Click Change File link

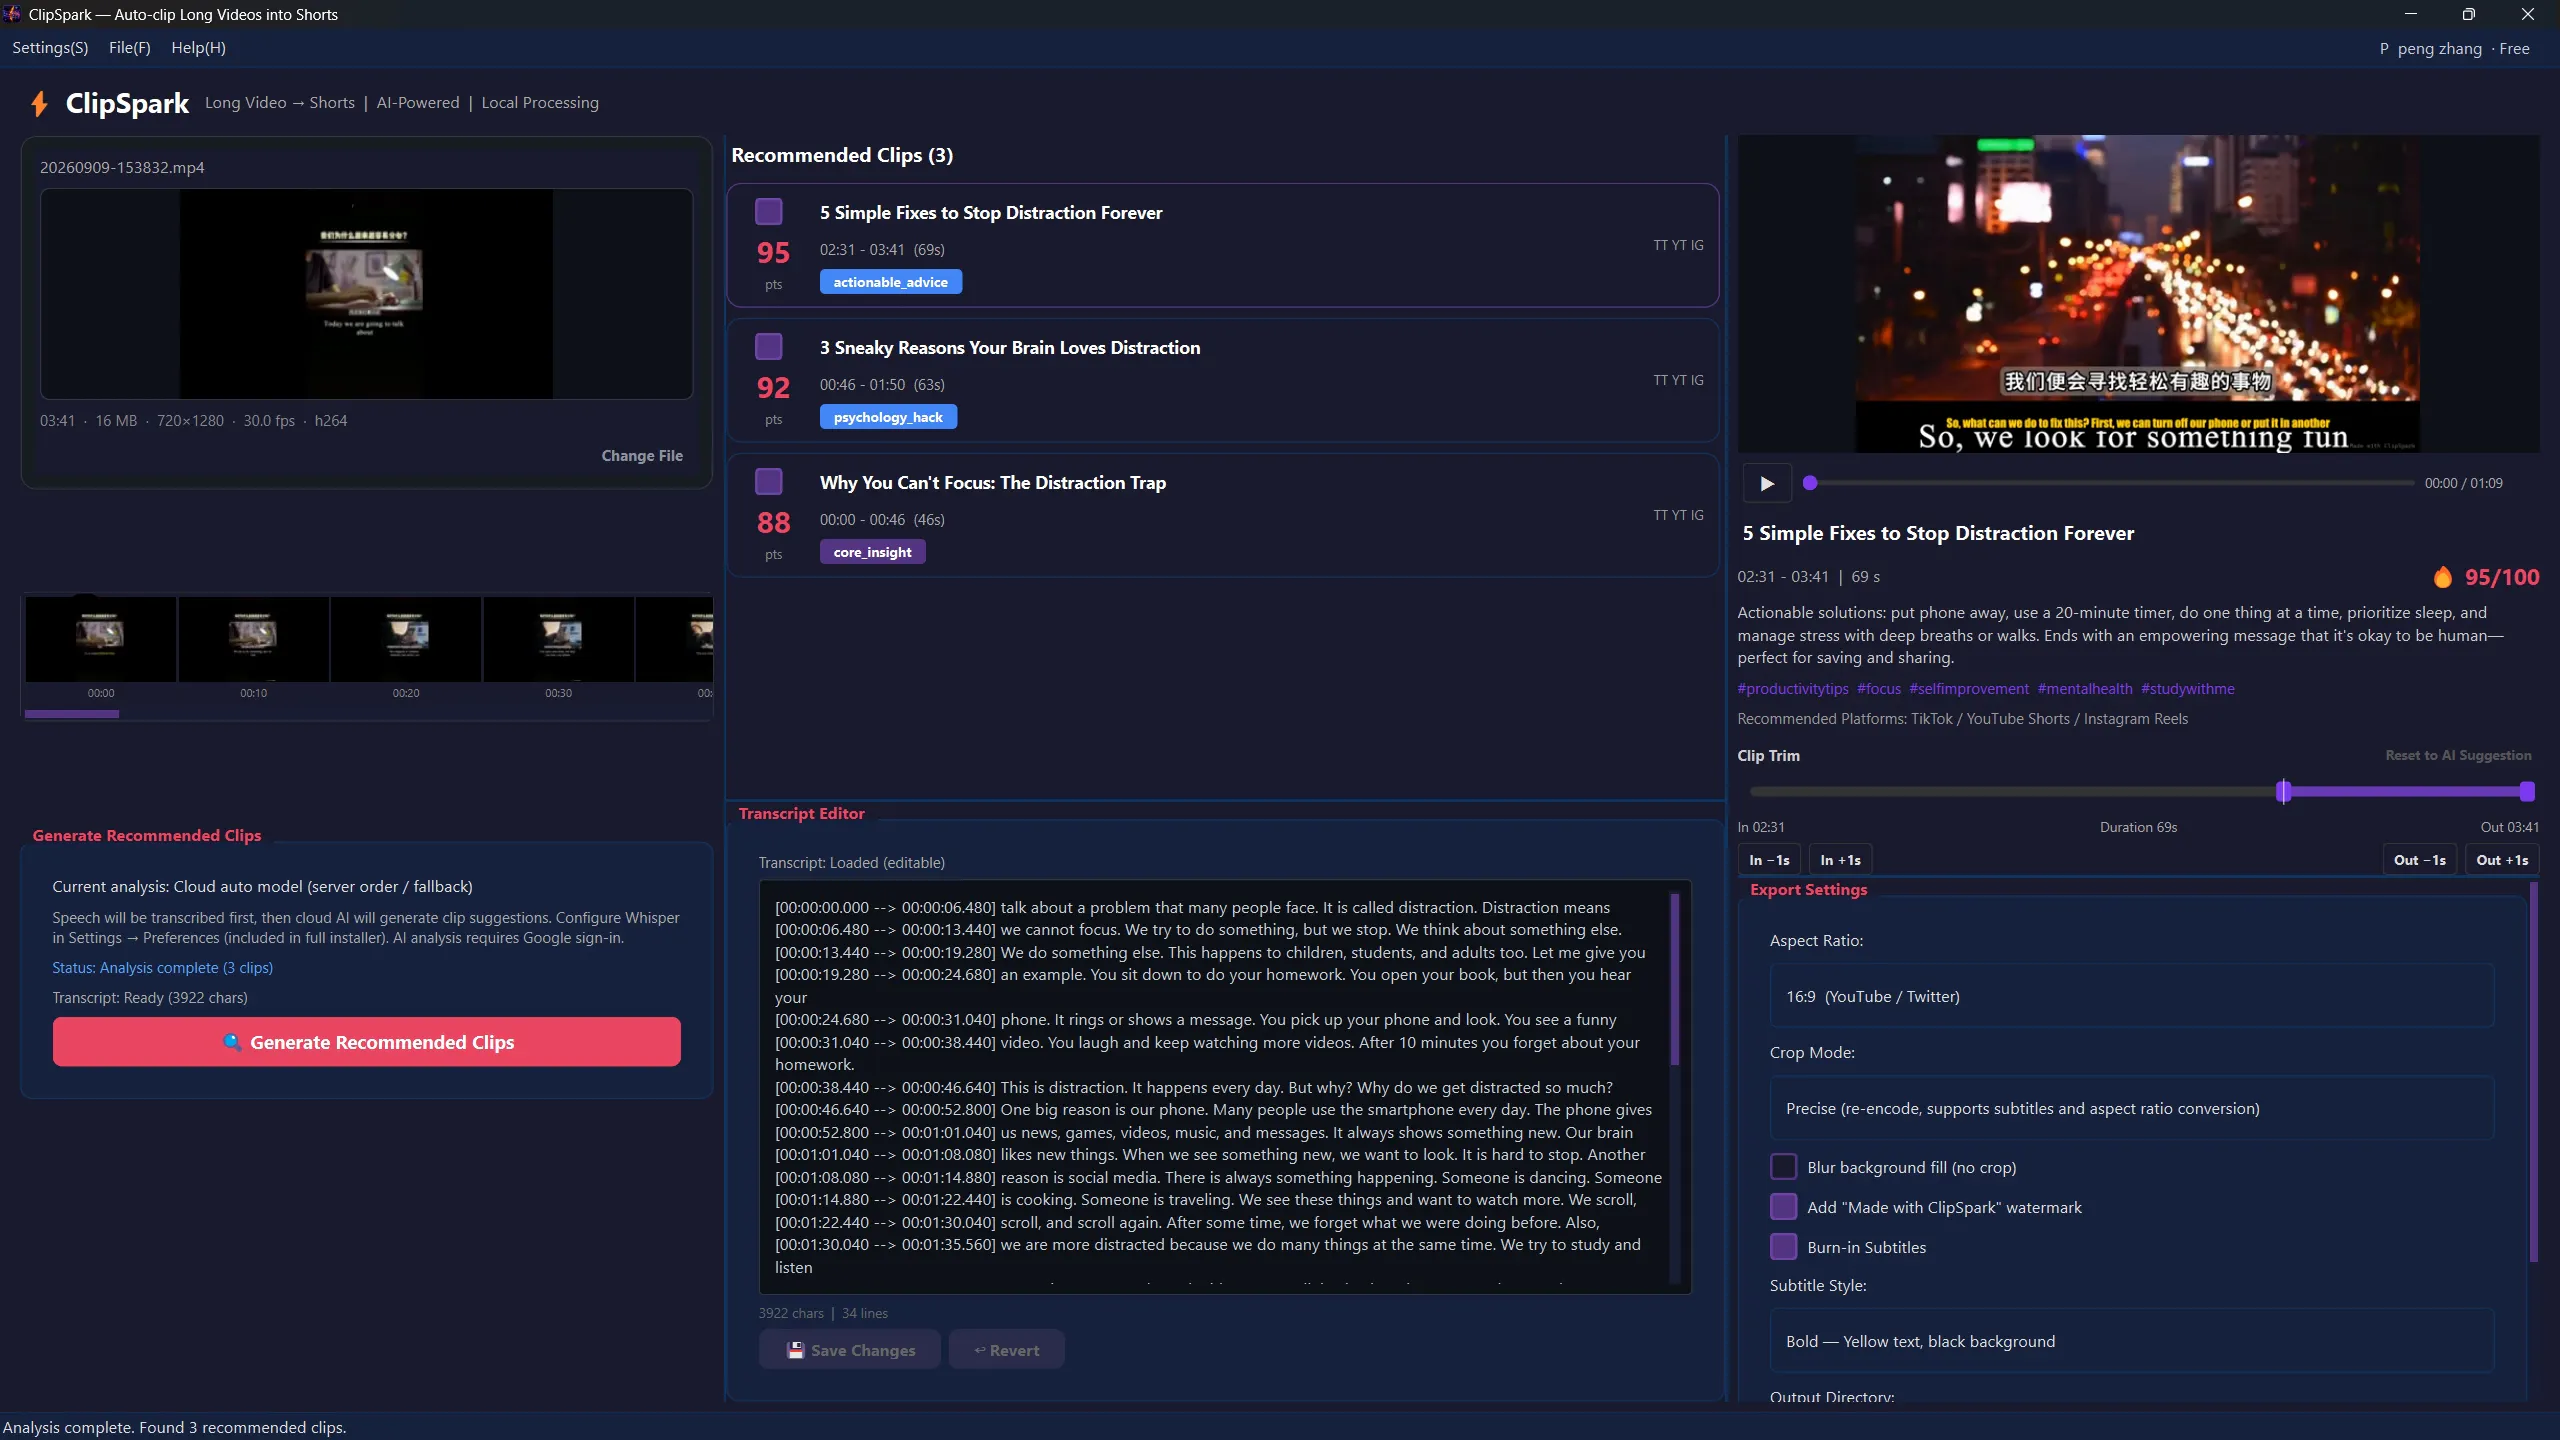tap(642, 456)
